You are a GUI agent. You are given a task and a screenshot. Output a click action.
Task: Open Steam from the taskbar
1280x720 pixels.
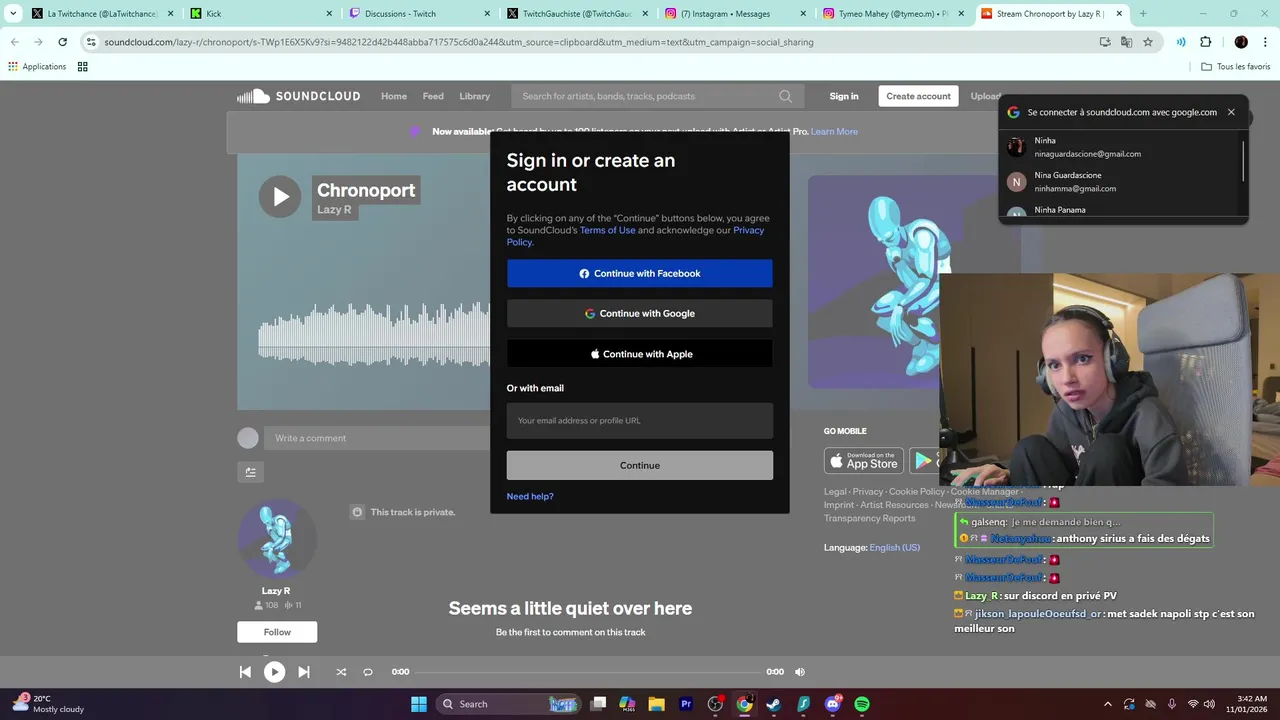(774, 704)
